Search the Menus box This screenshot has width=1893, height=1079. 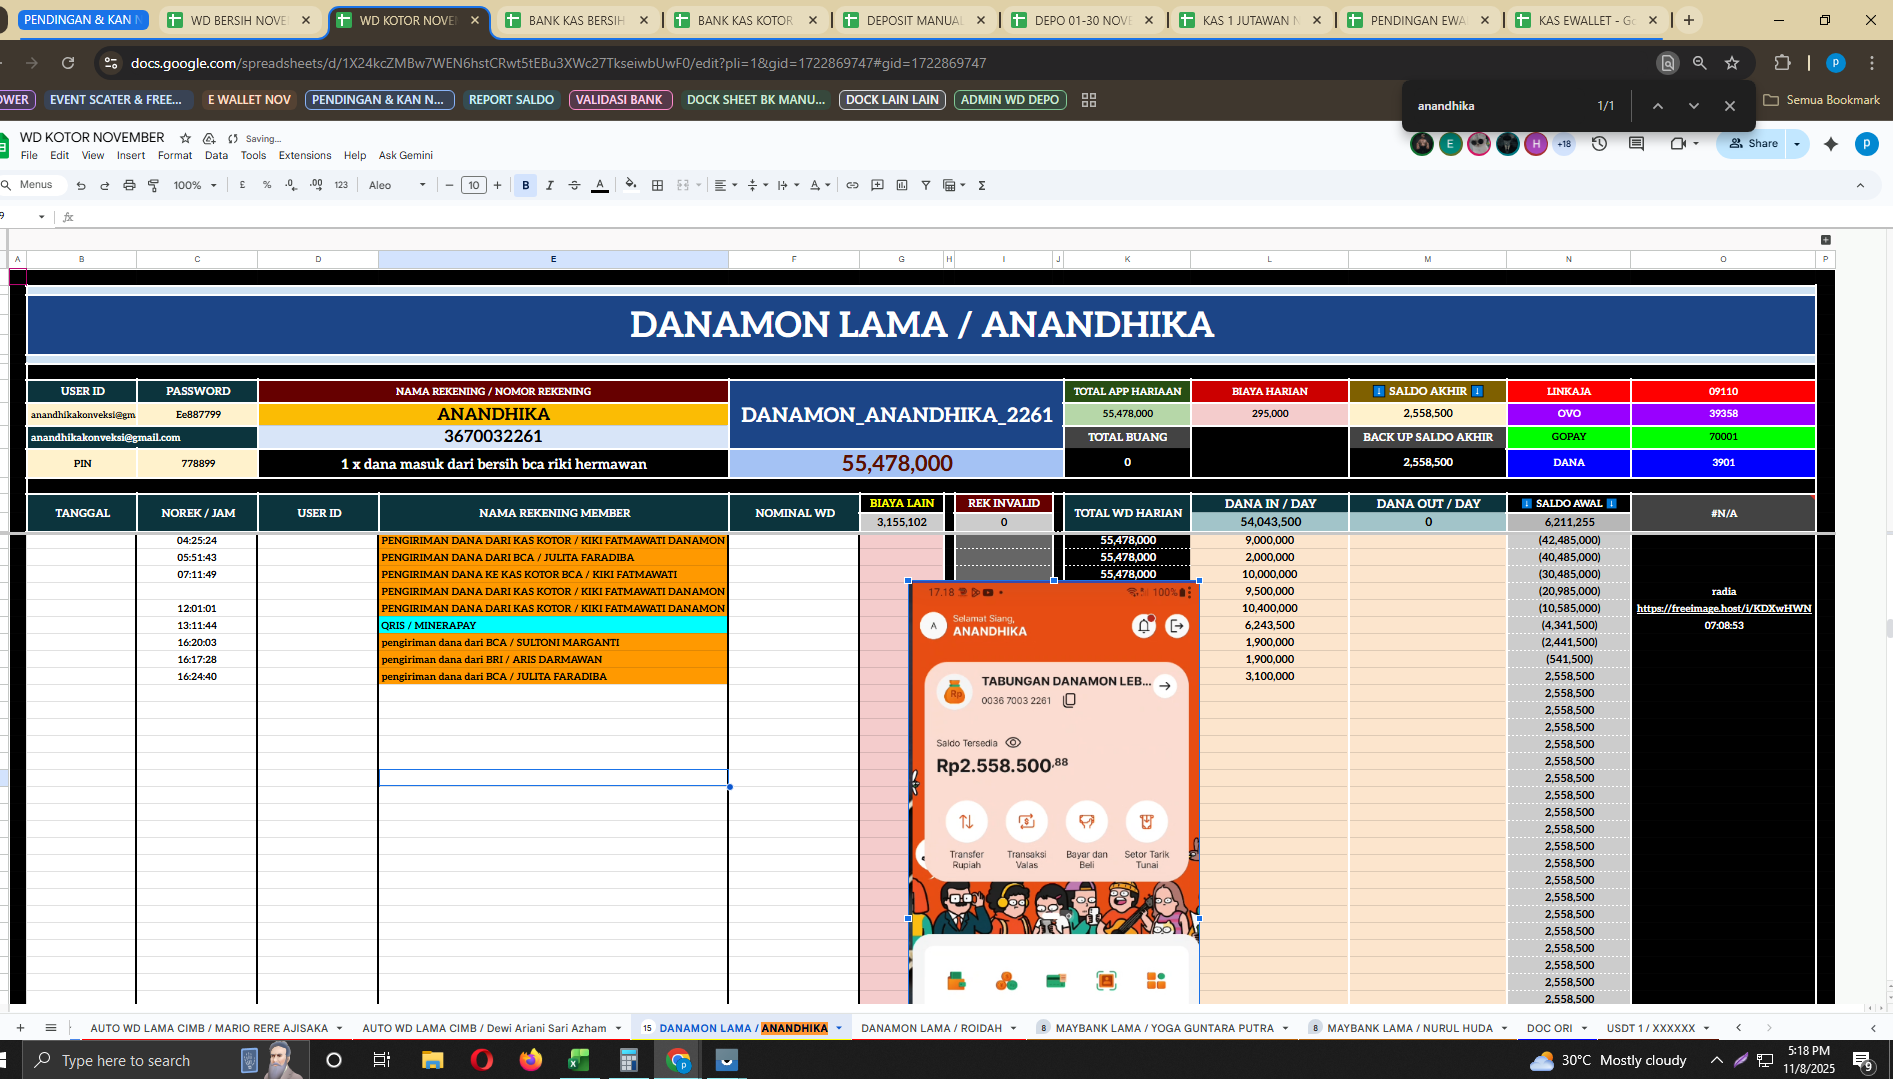coord(33,185)
